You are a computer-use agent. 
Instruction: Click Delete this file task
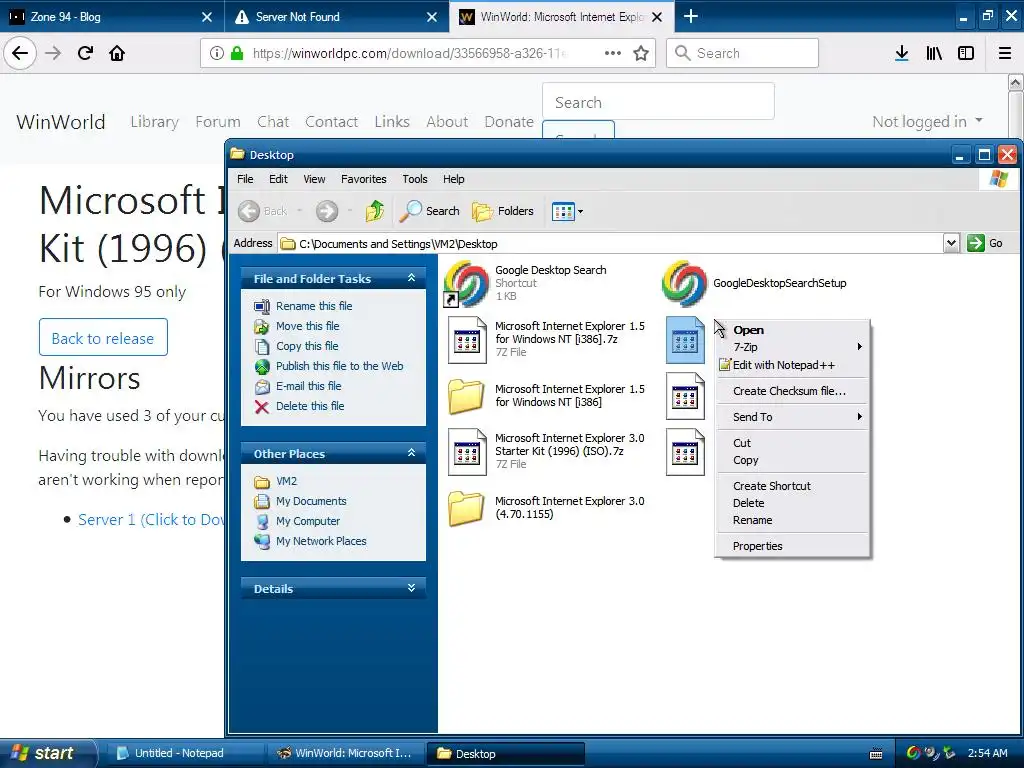[x=310, y=406]
